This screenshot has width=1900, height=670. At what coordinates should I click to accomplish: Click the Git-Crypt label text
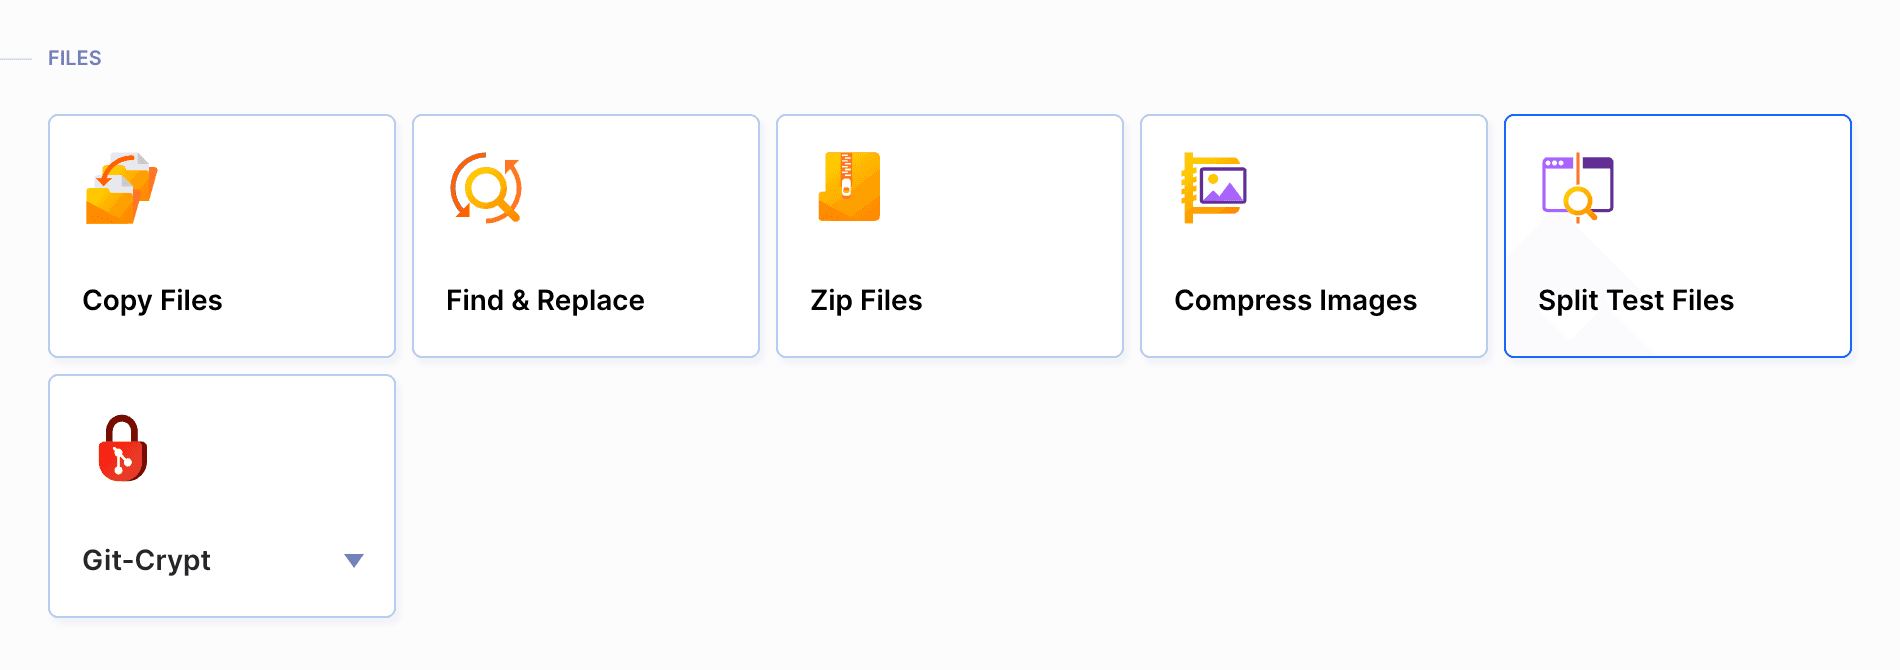point(147,560)
